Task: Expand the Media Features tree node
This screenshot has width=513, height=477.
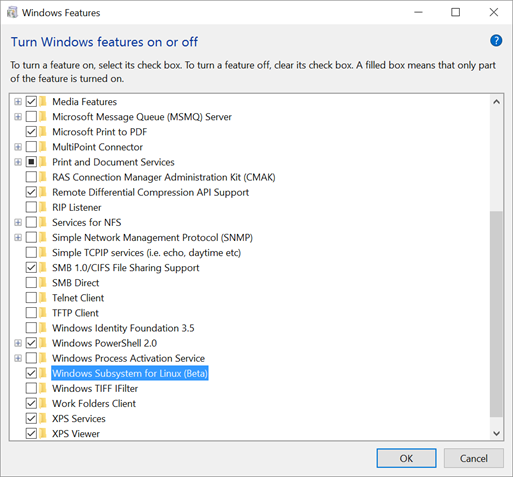Action: (x=18, y=101)
